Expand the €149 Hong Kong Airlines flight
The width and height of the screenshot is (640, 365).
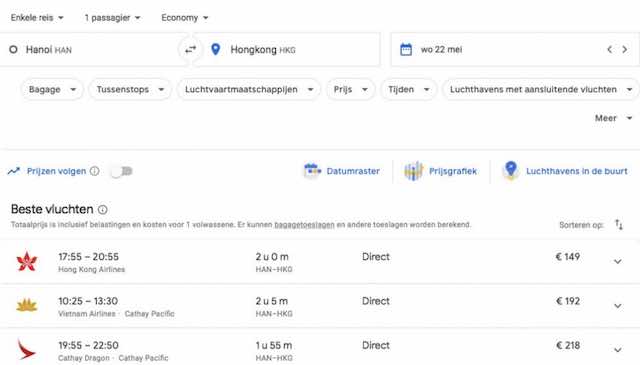point(618,261)
